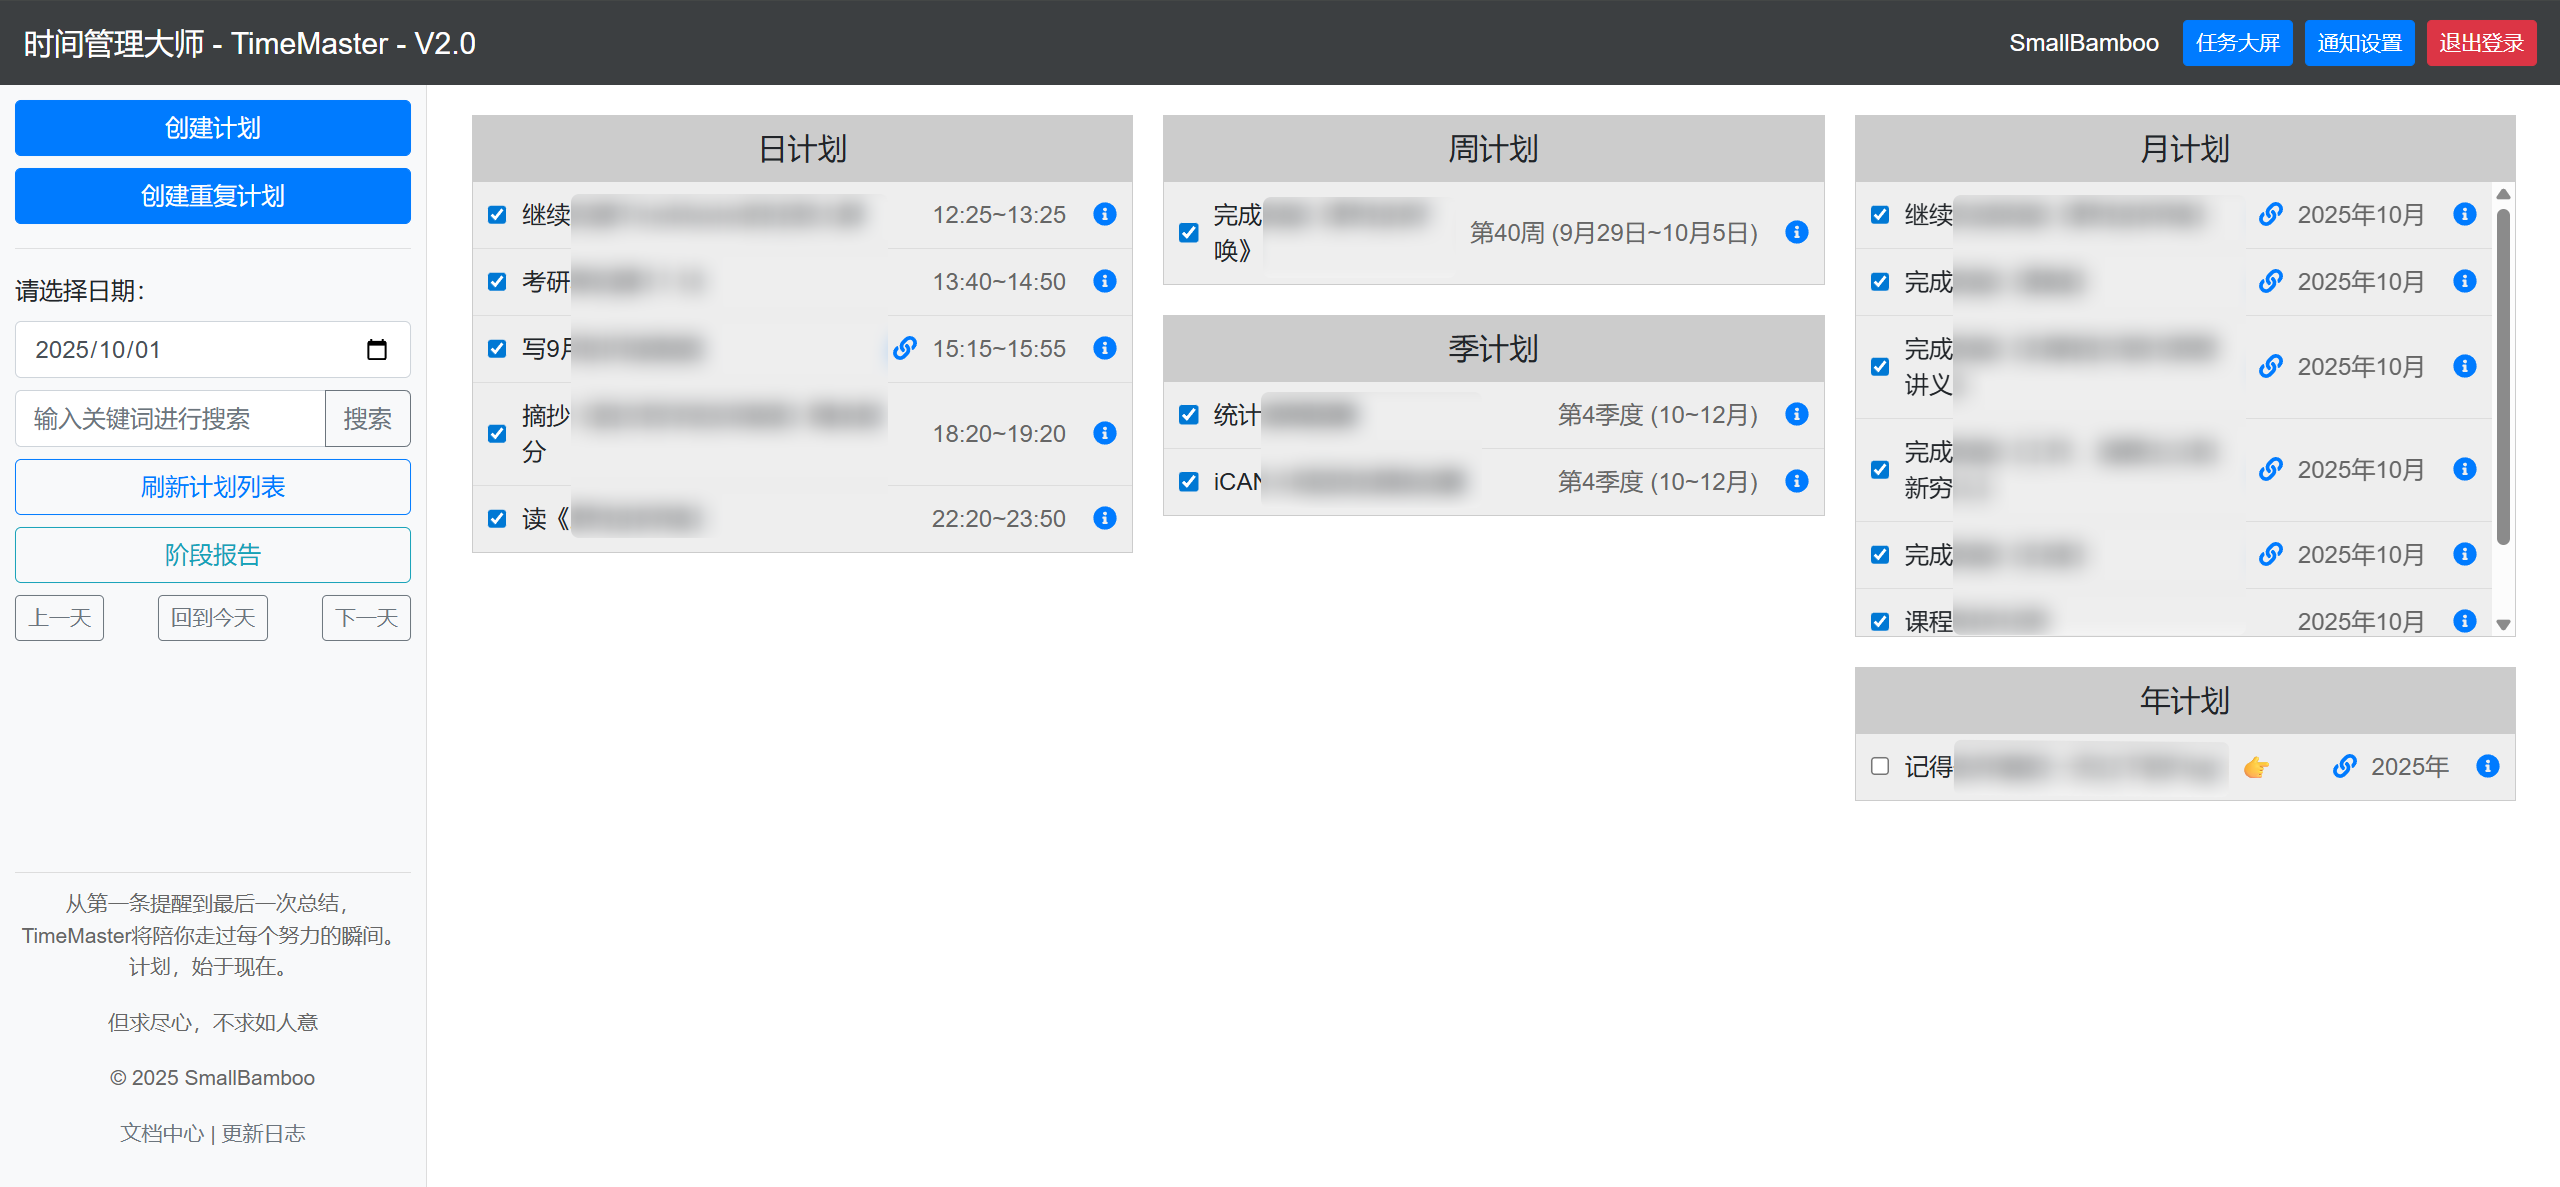Open info icon for week 40 plan
Image resolution: width=2560 pixels, height=1187 pixels.
click(1796, 232)
